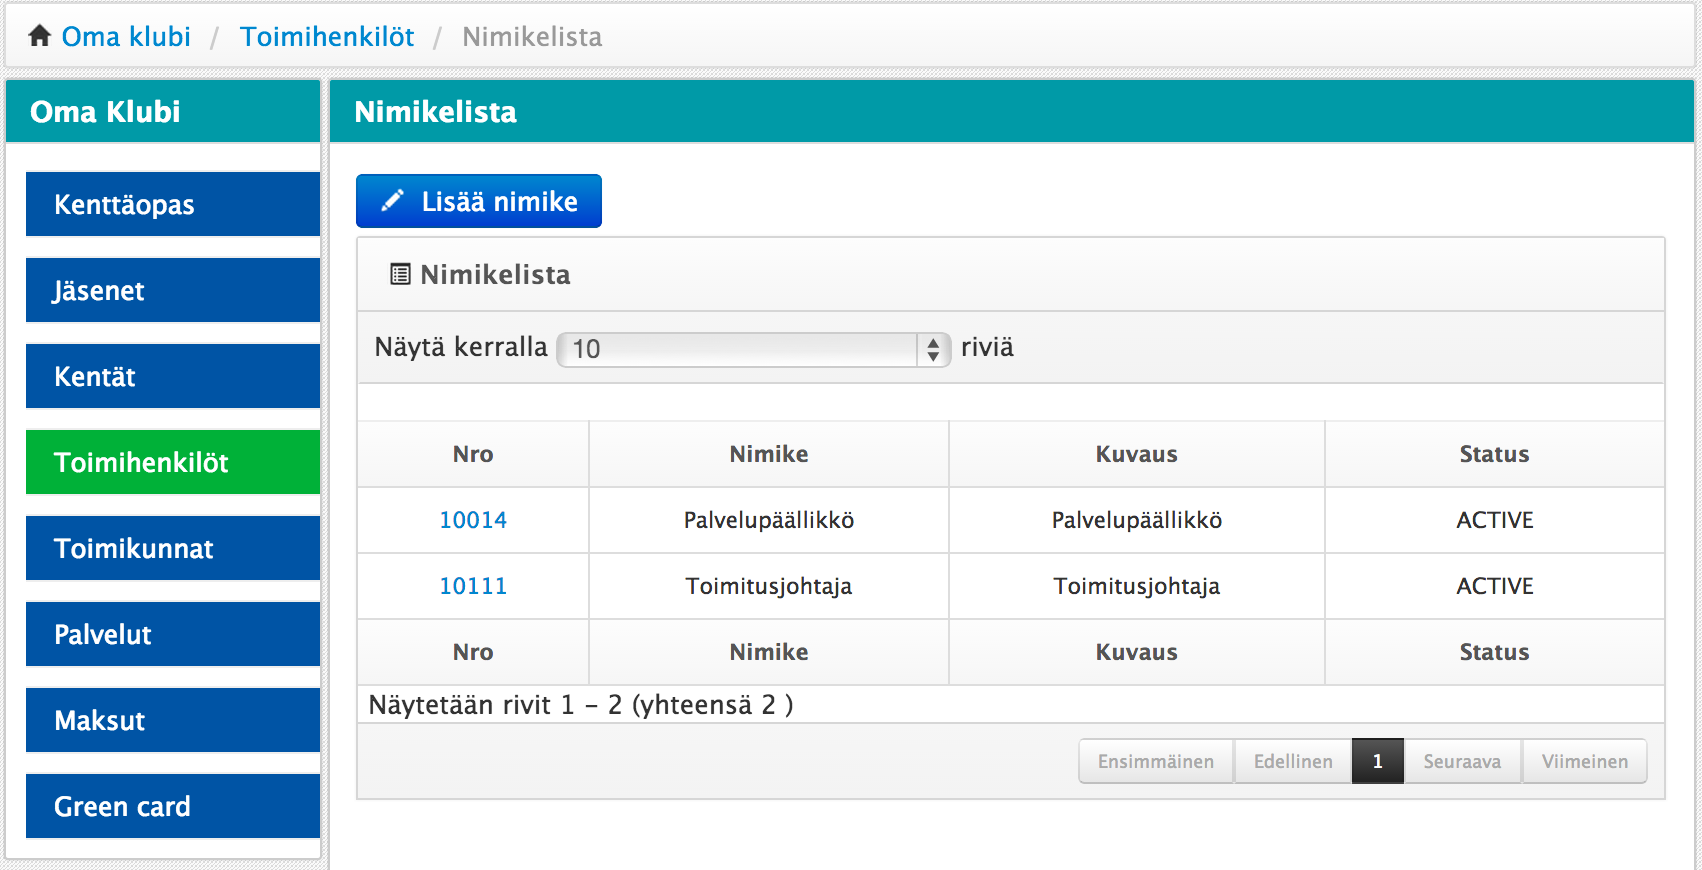Screen dimensions: 1702x870
Task: Select page 1 in pagination
Action: coord(1378,761)
